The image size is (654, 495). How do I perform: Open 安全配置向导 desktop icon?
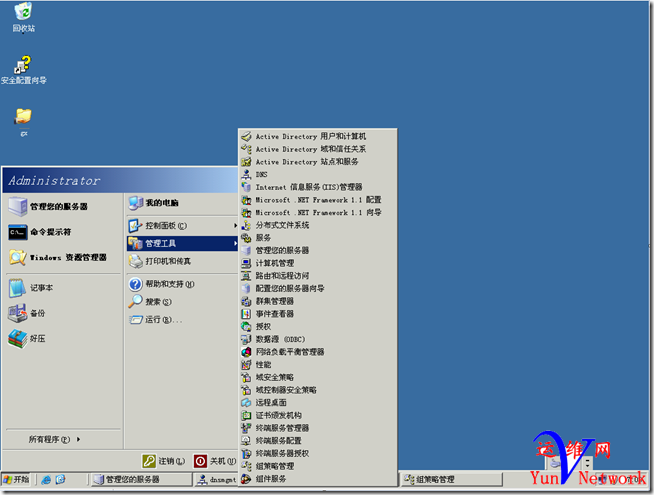pos(23,69)
